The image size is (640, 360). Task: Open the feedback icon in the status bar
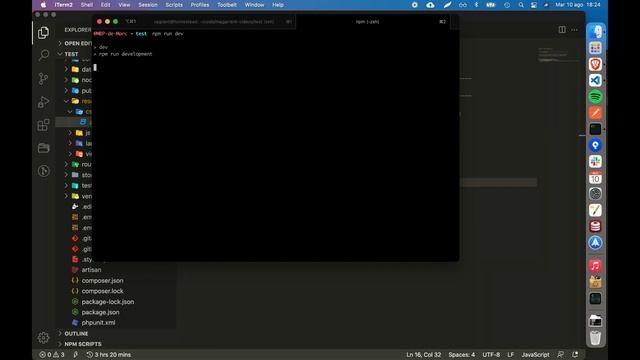pyautogui.click(x=560, y=355)
